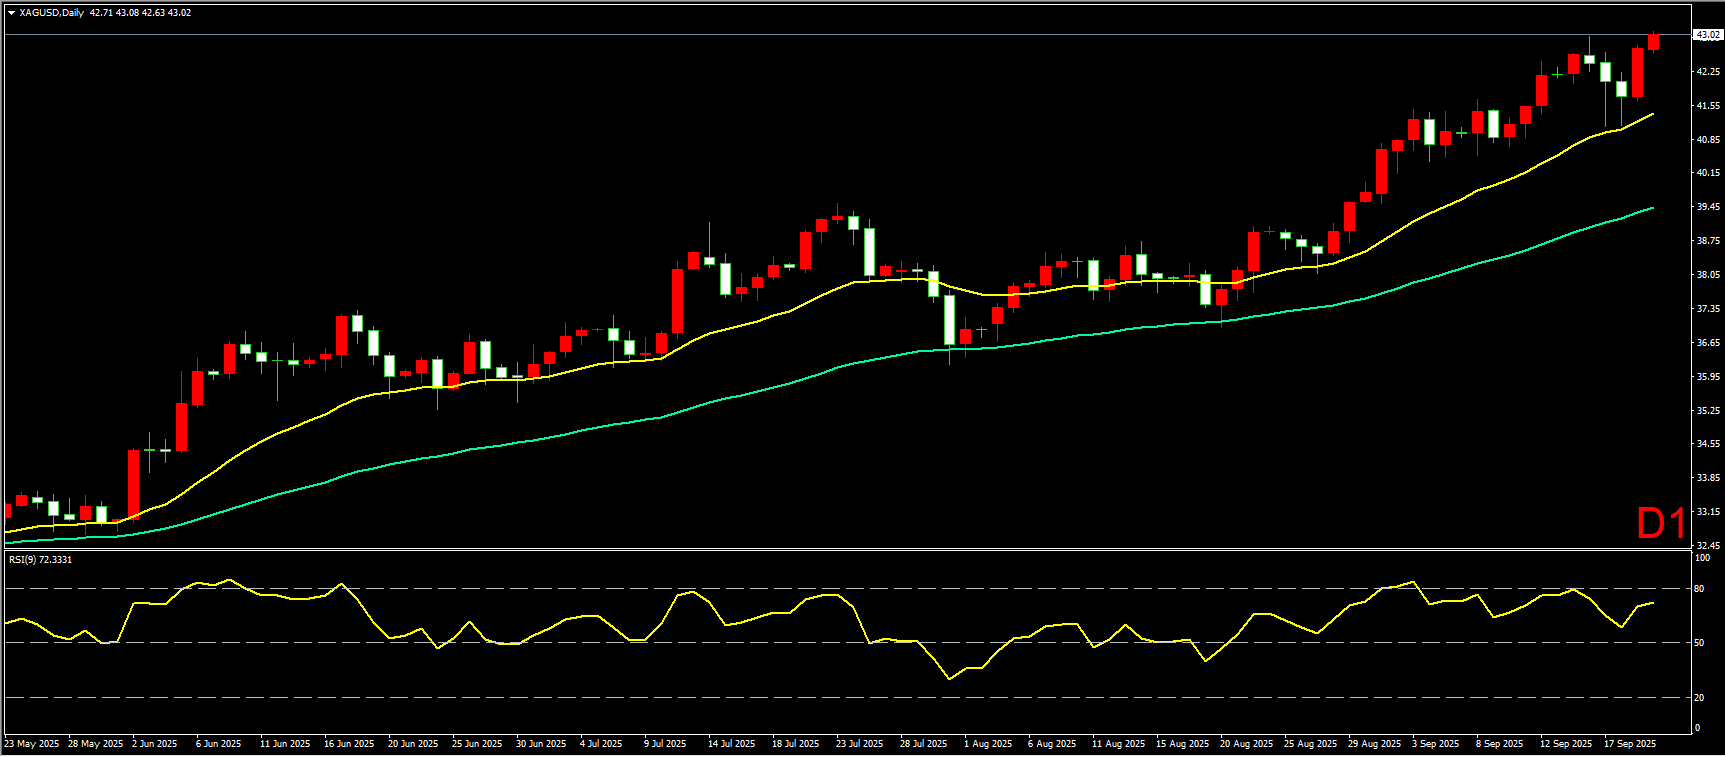The width and height of the screenshot is (1725, 757).
Task: Click the triangle arrow beside XAGUSD,Daily
Action: (x=11, y=13)
